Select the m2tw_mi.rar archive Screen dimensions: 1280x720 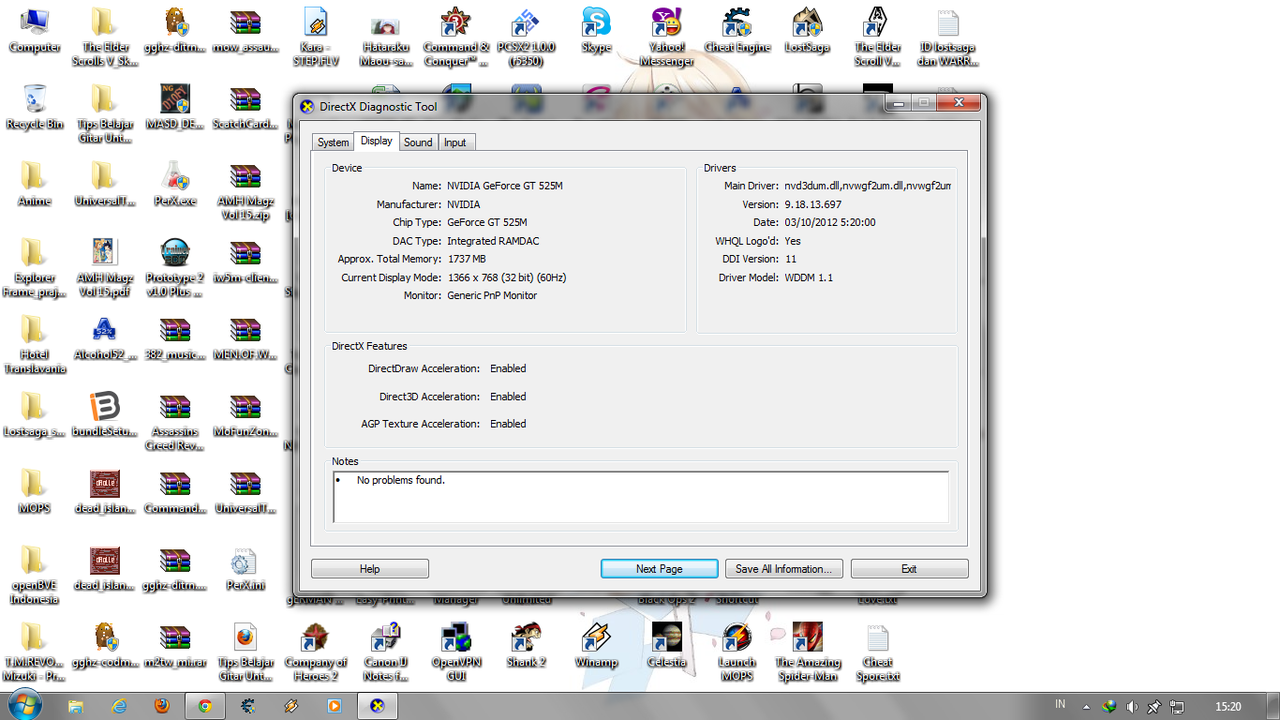175,645
